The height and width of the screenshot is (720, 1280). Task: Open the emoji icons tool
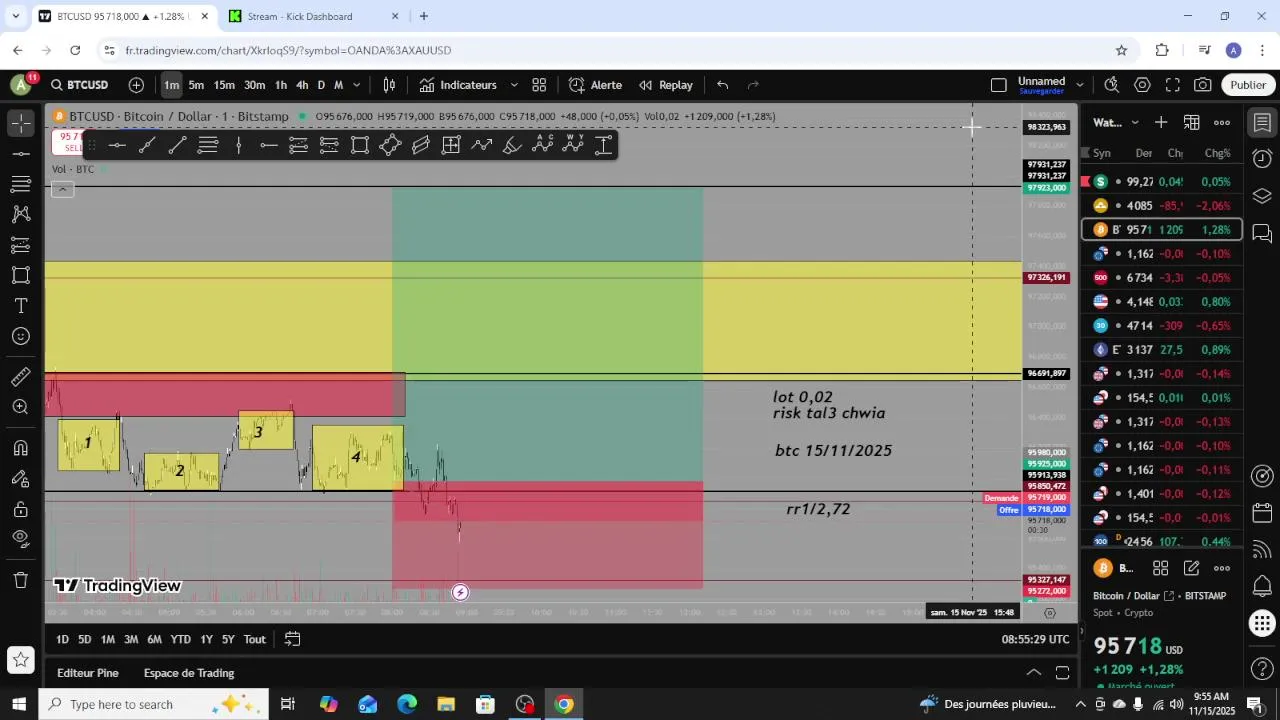[21, 336]
